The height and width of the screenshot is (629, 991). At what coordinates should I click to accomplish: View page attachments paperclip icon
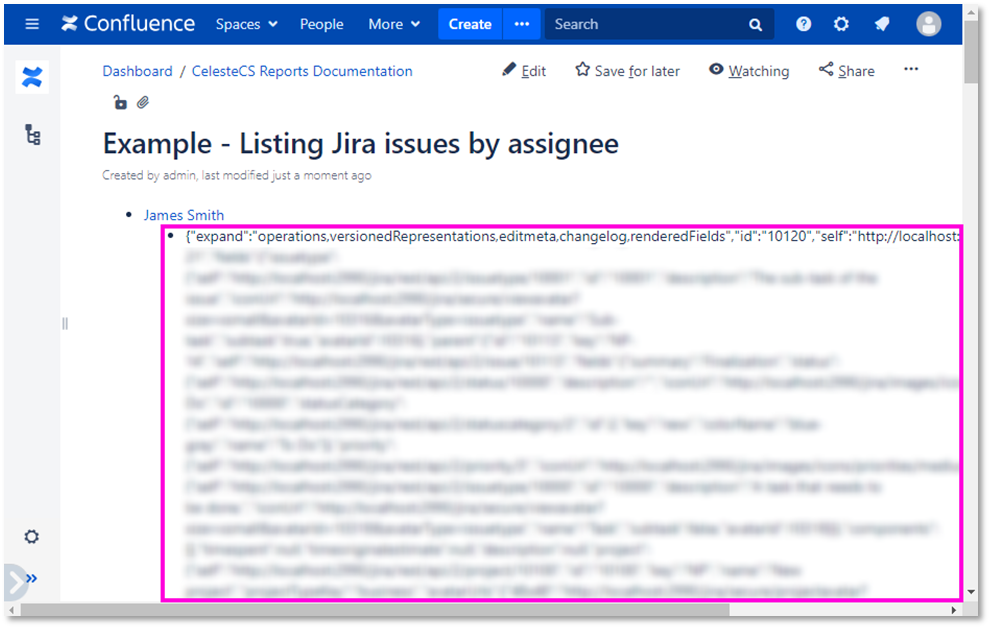(143, 102)
